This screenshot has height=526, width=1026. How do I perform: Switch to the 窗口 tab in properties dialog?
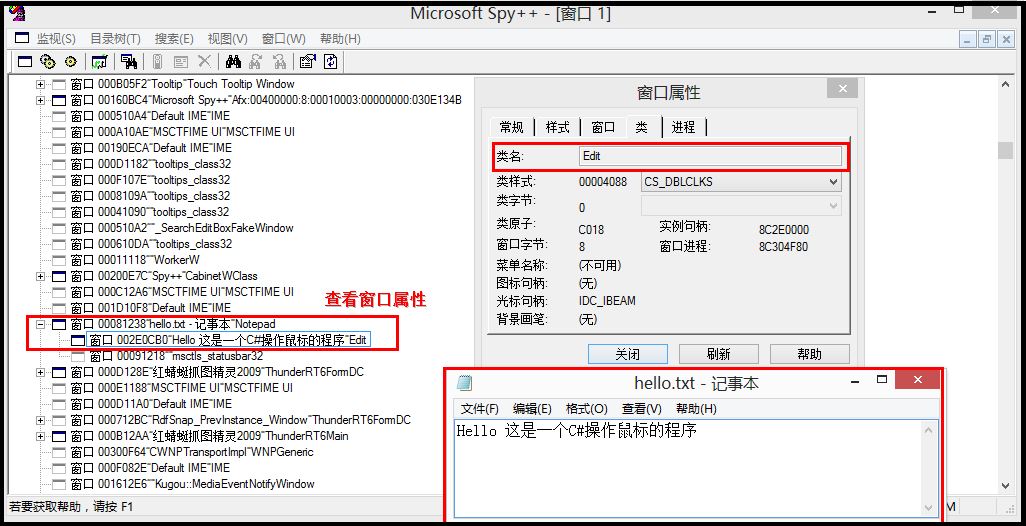(x=603, y=127)
